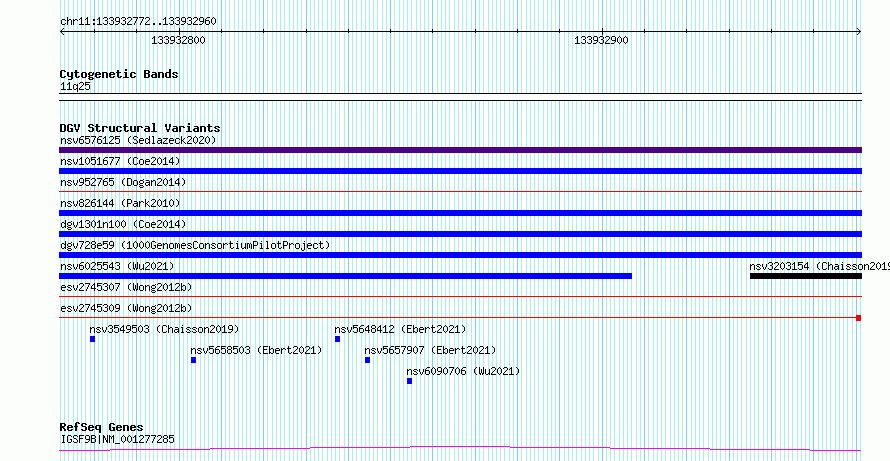The height and width of the screenshot is (461, 890).
Task: Click the blue square marker for nsv5648412
Action: click(x=338, y=339)
